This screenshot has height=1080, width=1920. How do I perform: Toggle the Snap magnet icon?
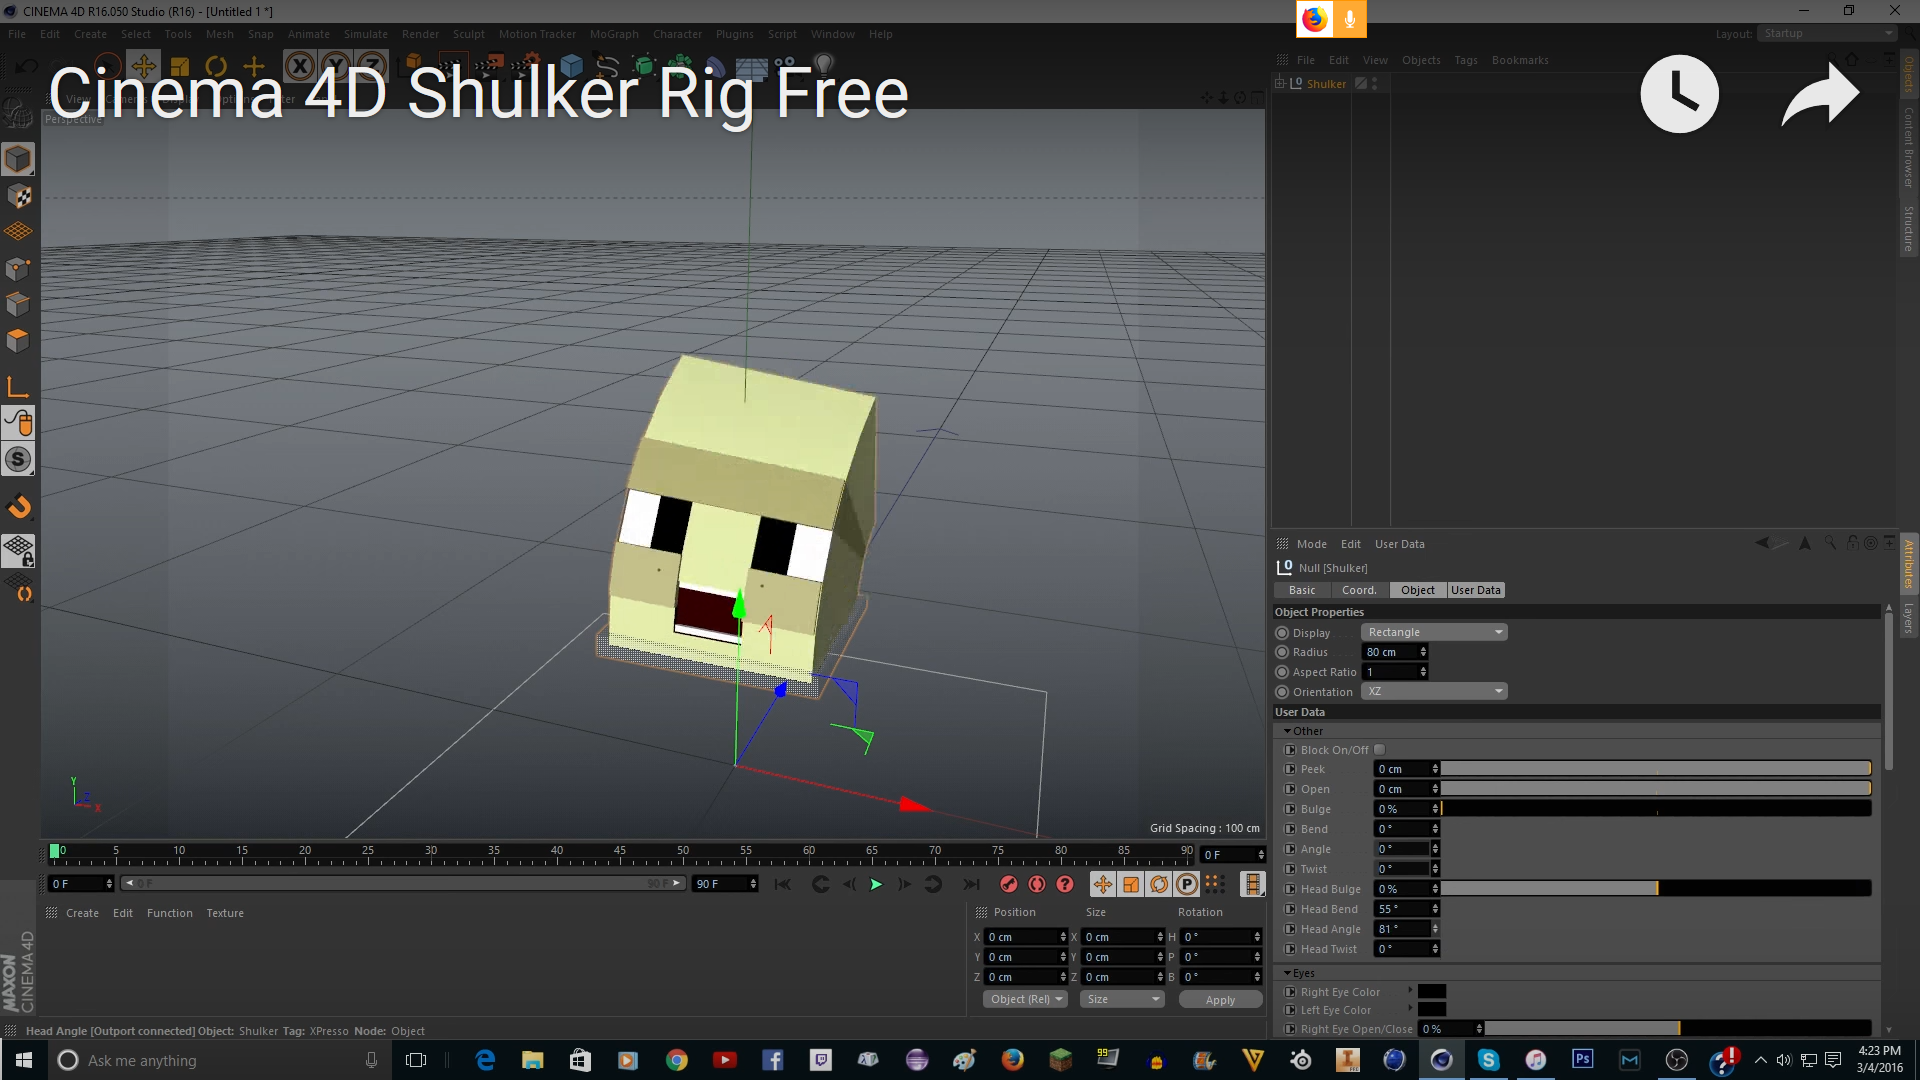[x=18, y=507]
